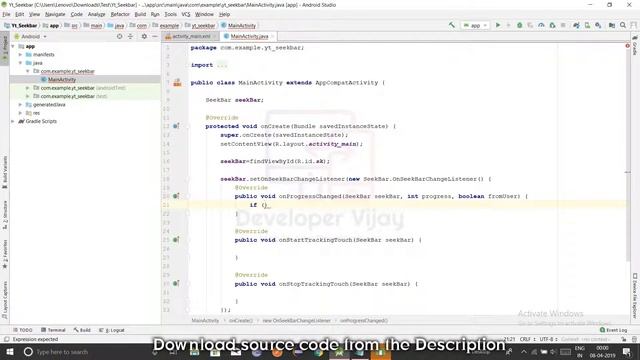This screenshot has width=640, height=360.
Task: Toggle the Device File Explorer side panel
Action: coord(635,296)
